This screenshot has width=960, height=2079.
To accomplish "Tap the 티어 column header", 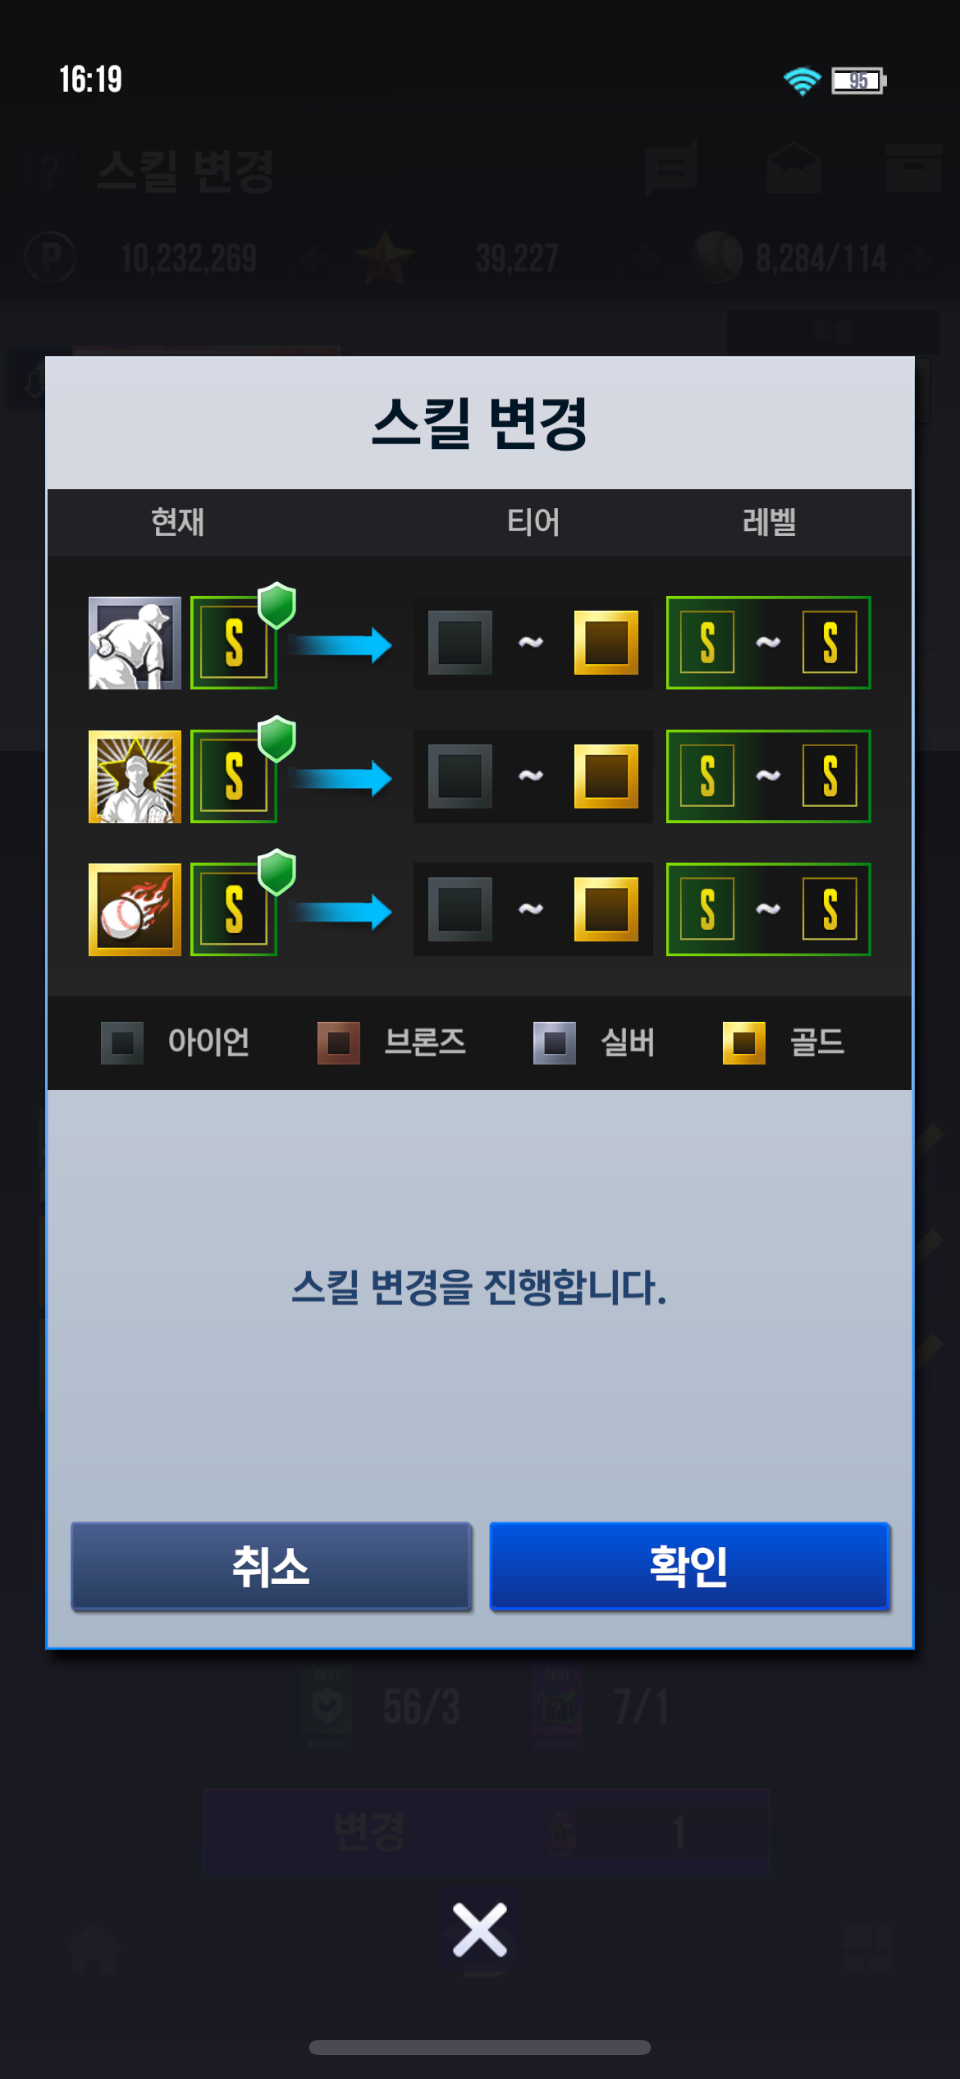I will pos(533,522).
